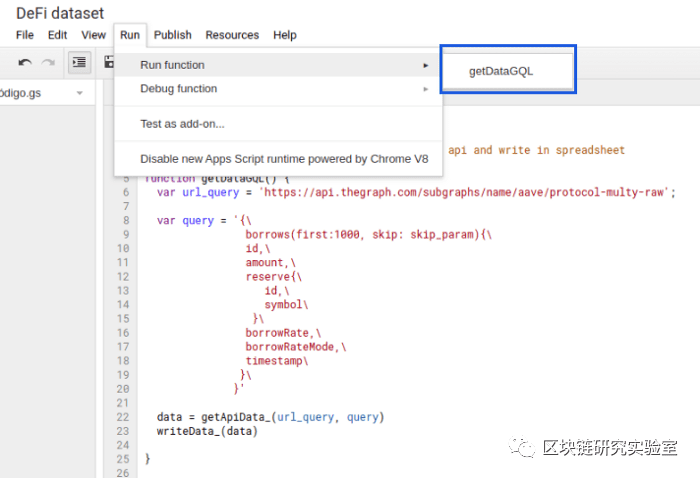
Task: Click line number 22 in gutter
Action: (x=123, y=417)
